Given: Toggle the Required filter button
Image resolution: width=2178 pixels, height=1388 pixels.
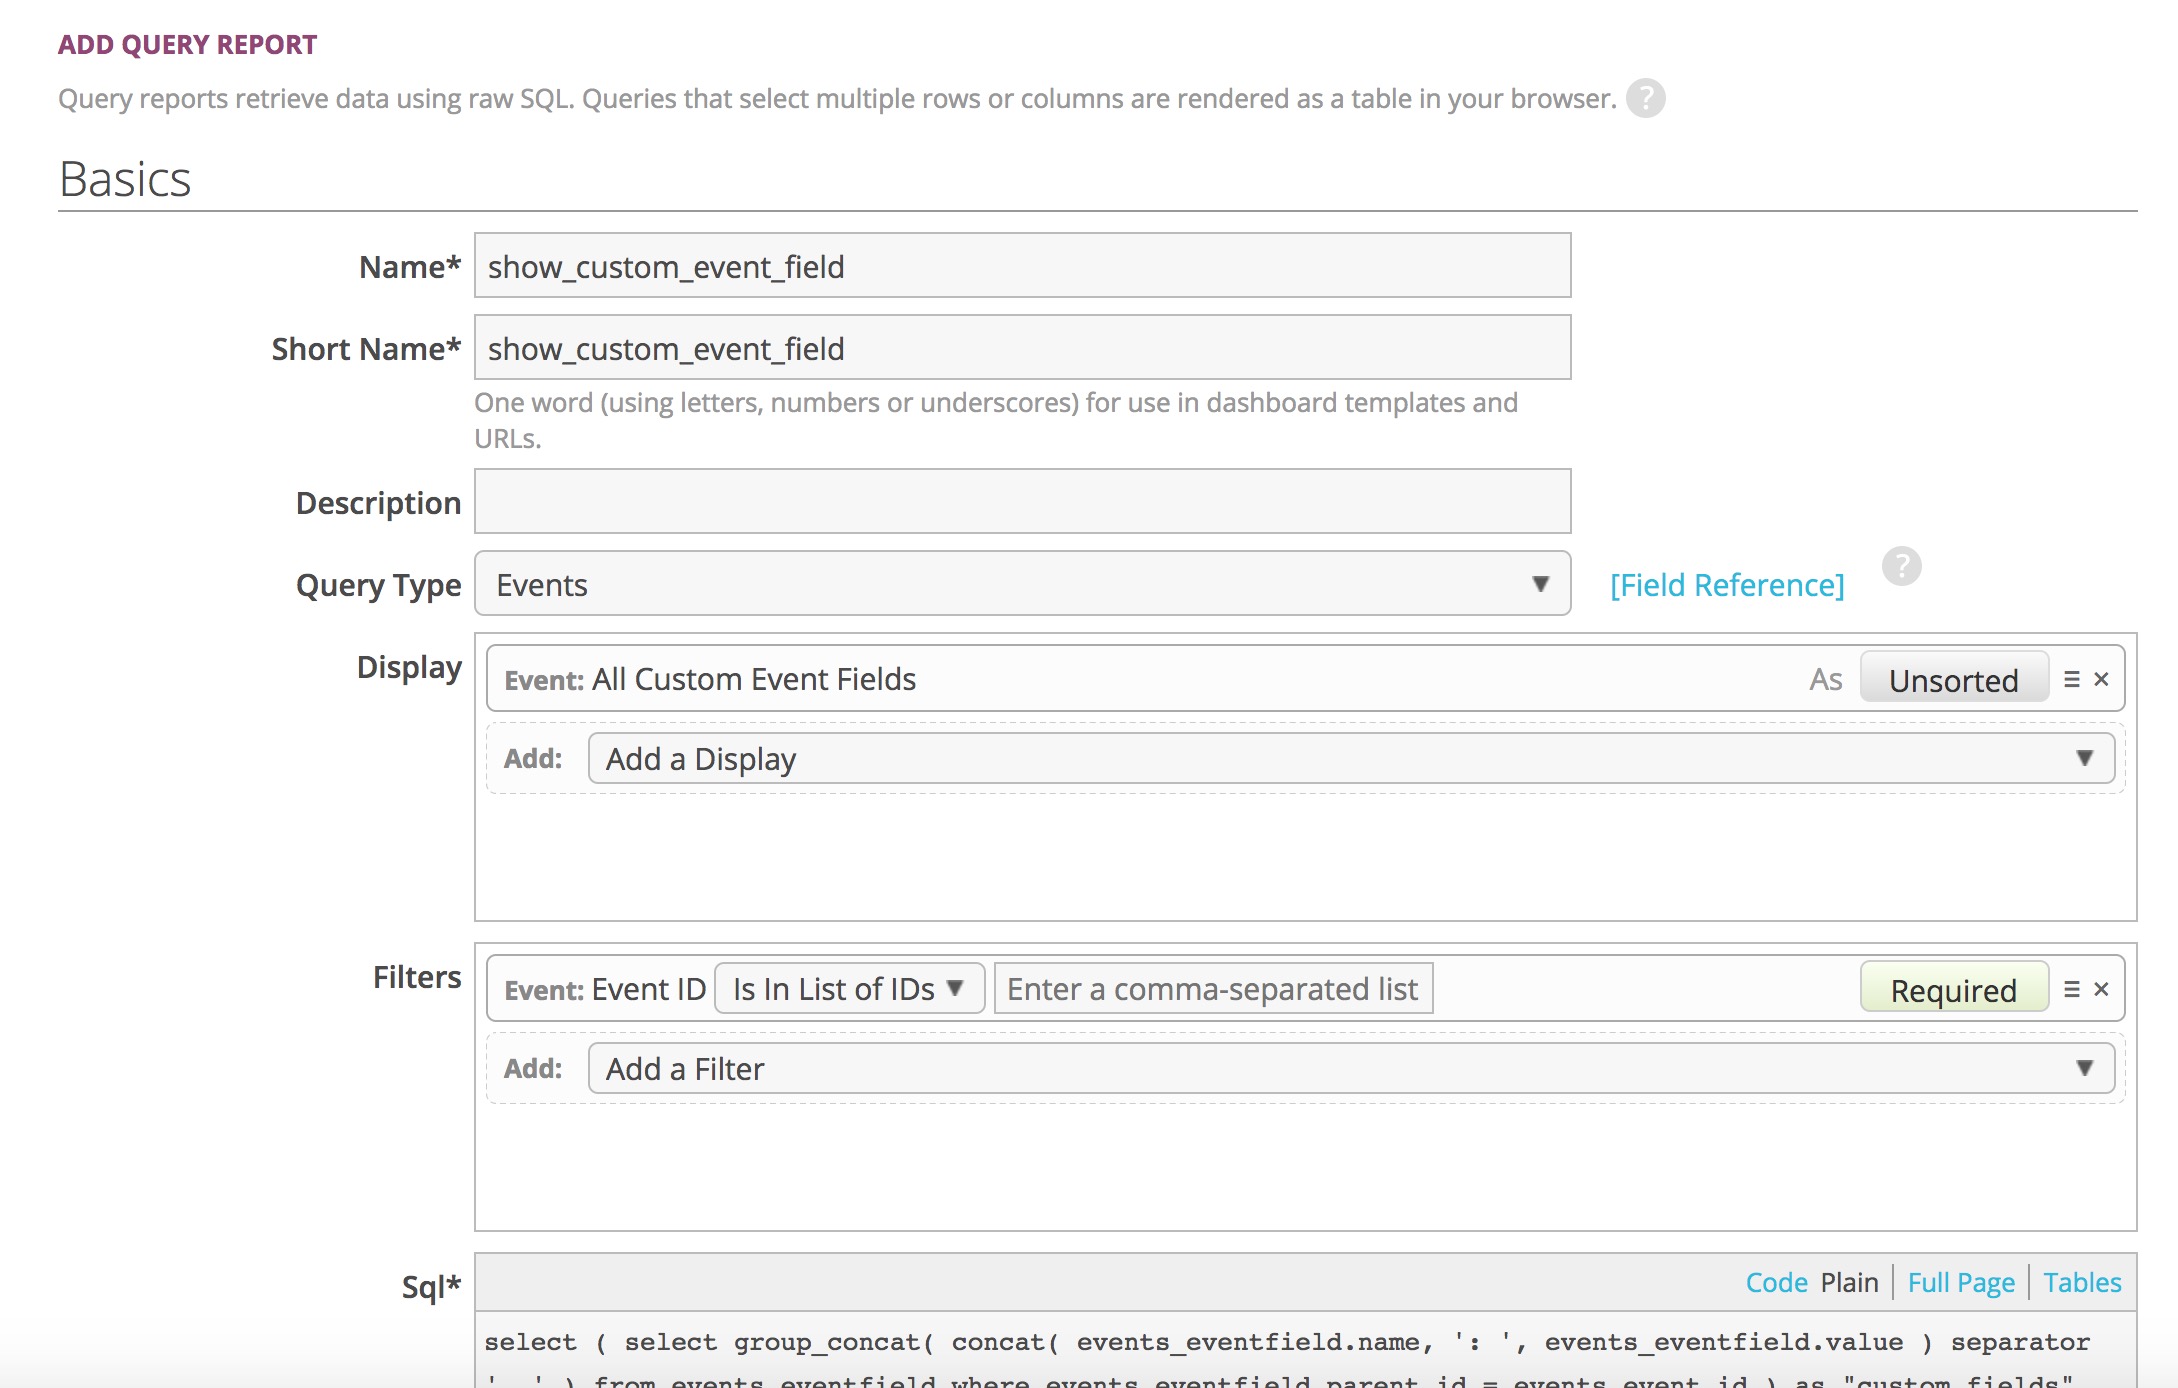Looking at the screenshot, I should tap(1953, 990).
